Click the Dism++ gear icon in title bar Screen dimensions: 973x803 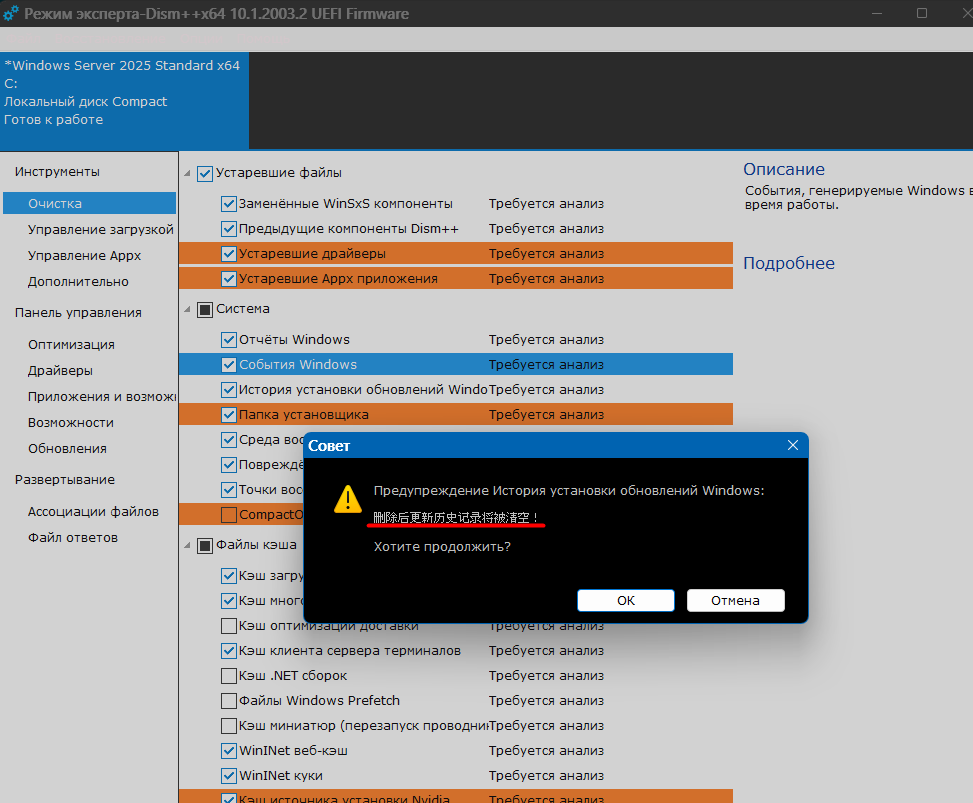click(12, 14)
